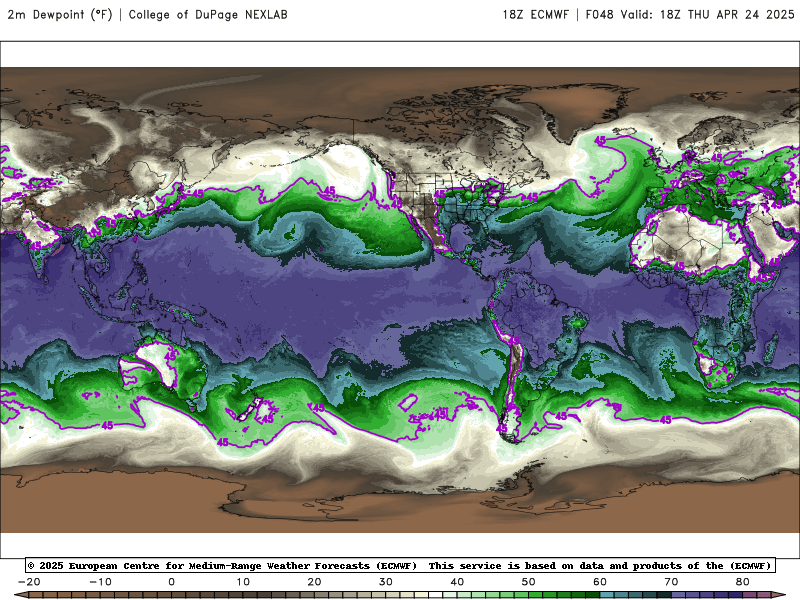Viewport: 800px width, 600px height.
Task: Click the 80 colorbar label
Action: click(743, 582)
